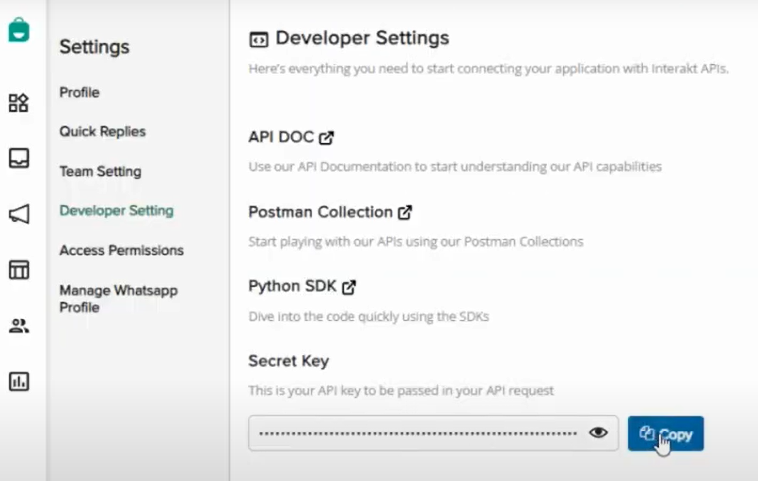Click 'Dive into the code quickly' text
The width and height of the screenshot is (758, 481).
click(x=369, y=317)
